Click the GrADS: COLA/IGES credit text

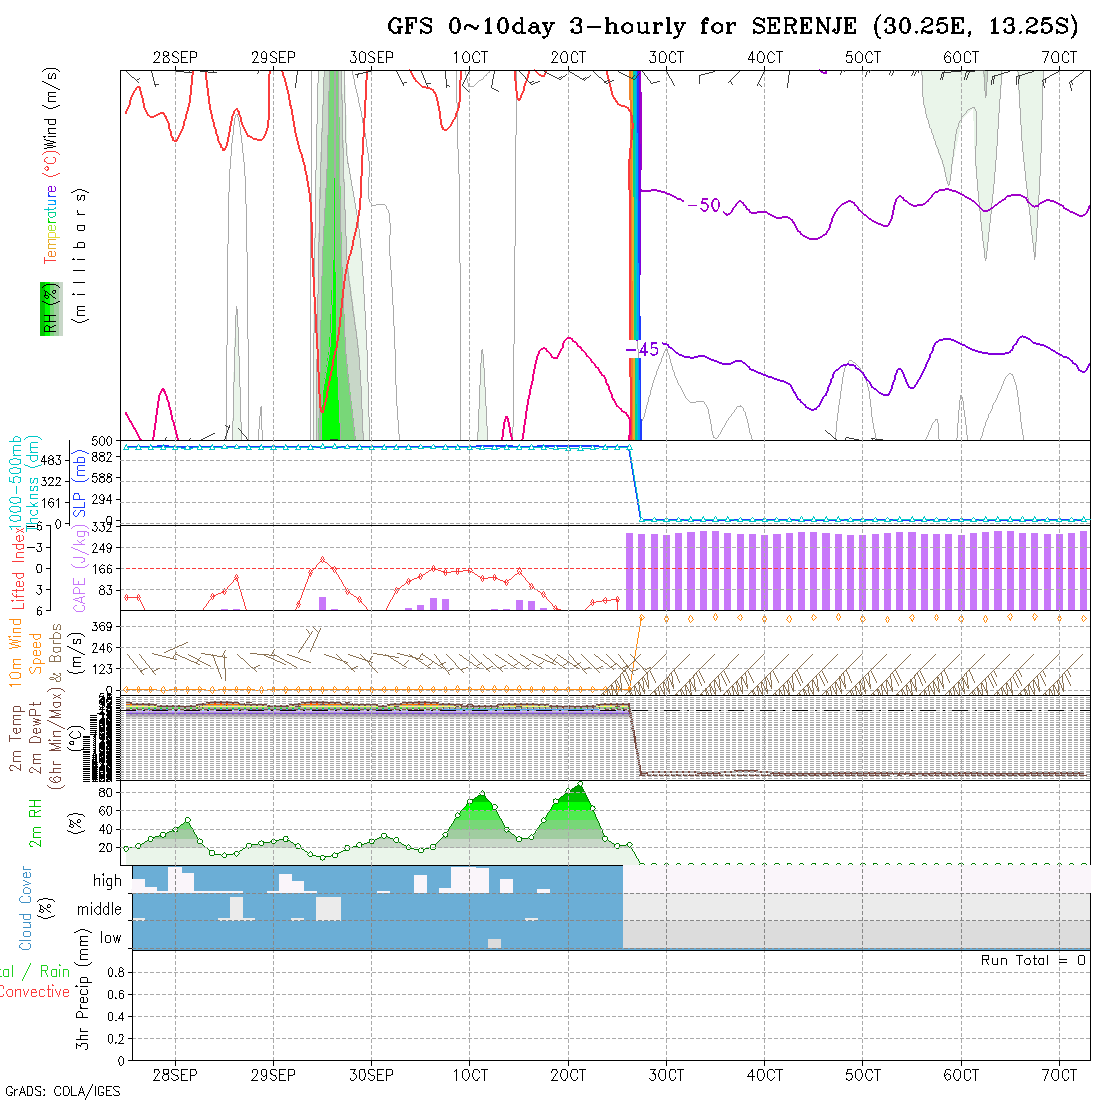pos(62,1091)
